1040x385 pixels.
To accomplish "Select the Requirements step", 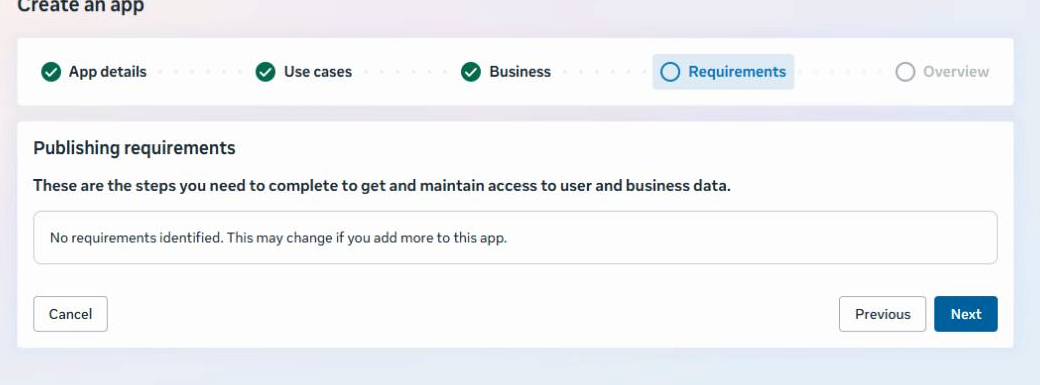I will coord(724,72).
